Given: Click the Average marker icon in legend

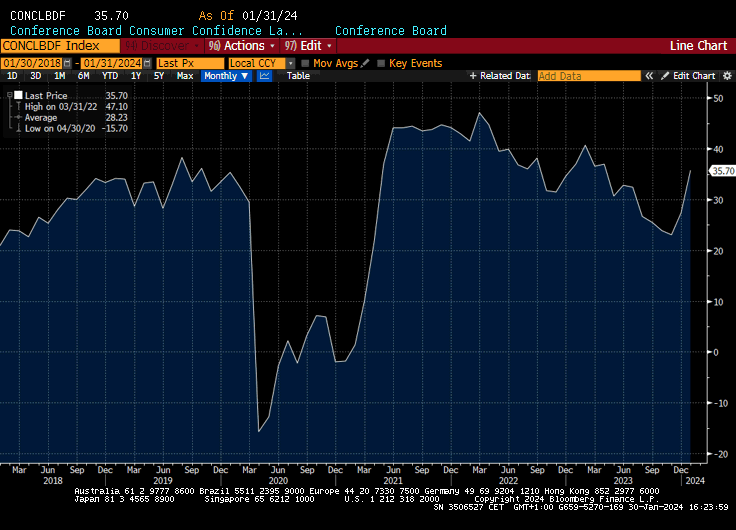Looking at the screenshot, I should point(18,117).
